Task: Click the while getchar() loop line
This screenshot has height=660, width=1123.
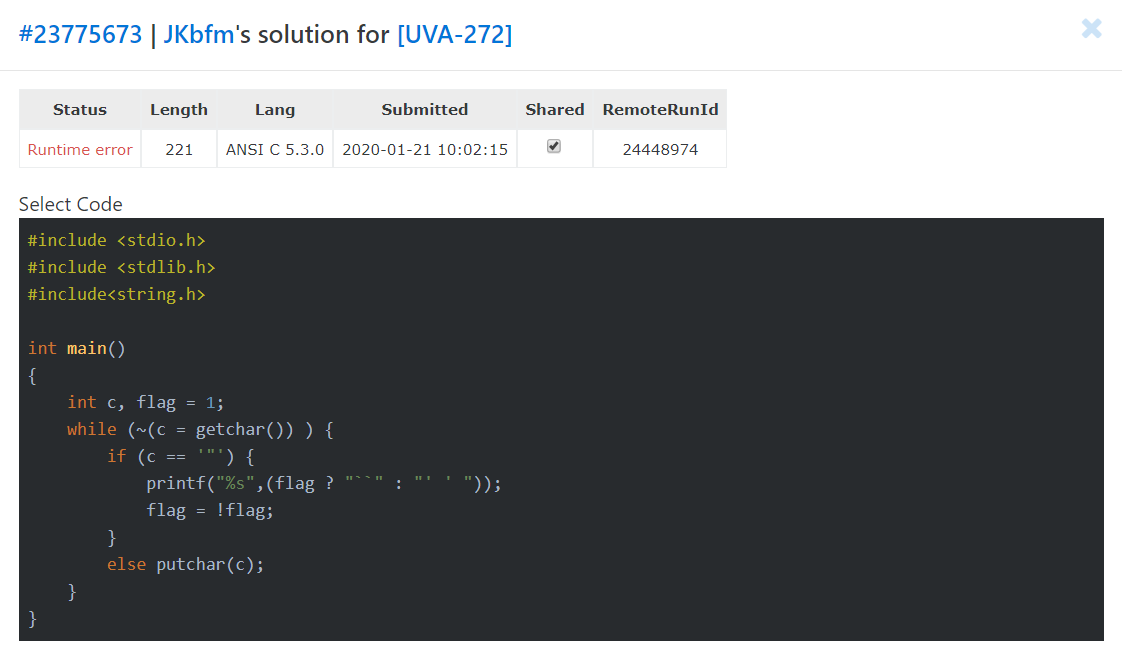Action: 200,430
